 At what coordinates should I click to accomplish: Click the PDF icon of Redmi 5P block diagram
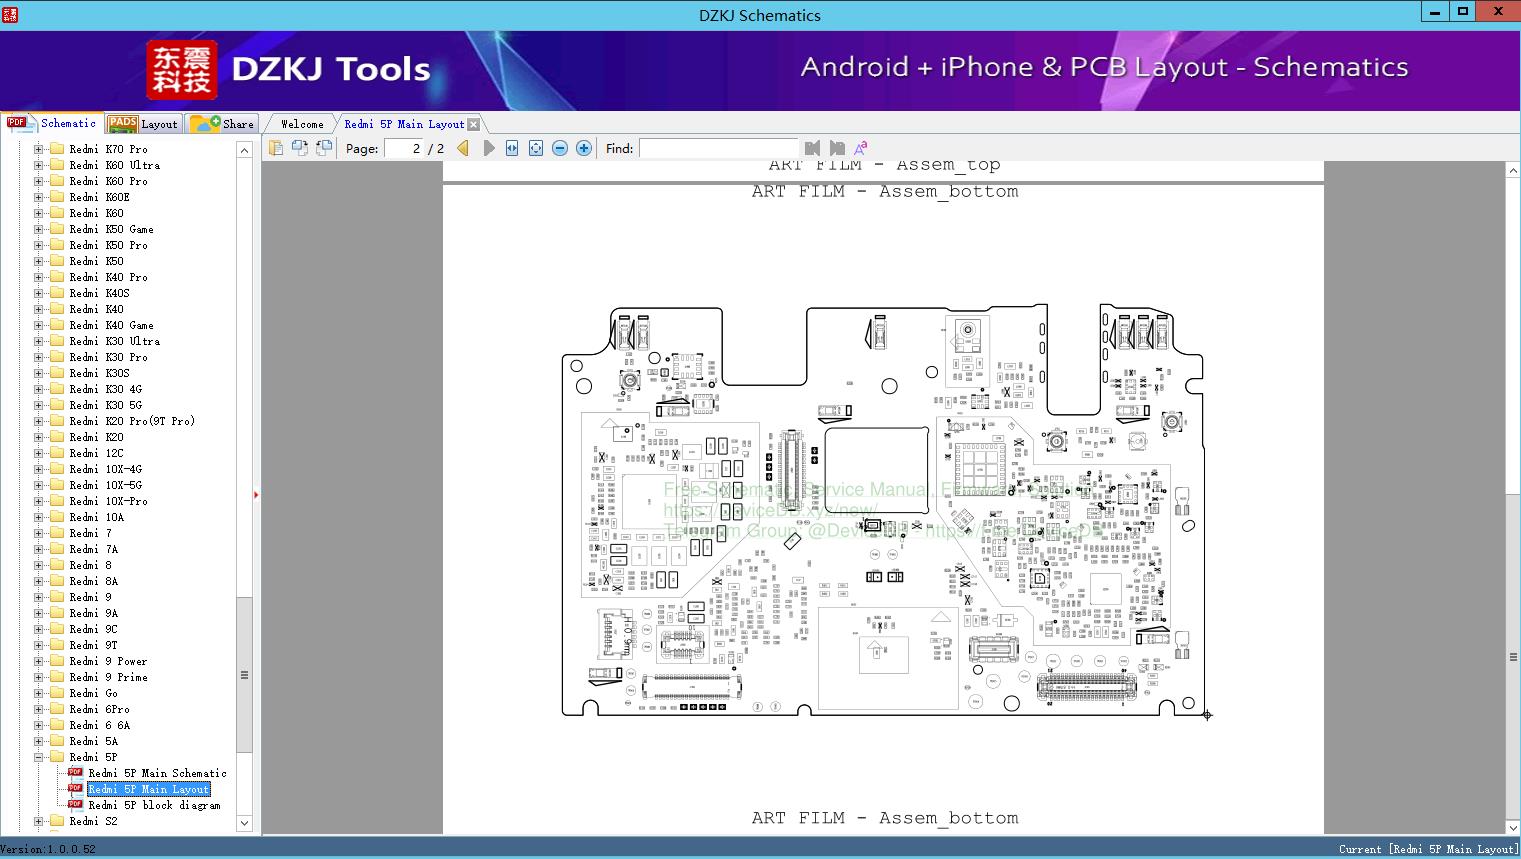(x=75, y=805)
